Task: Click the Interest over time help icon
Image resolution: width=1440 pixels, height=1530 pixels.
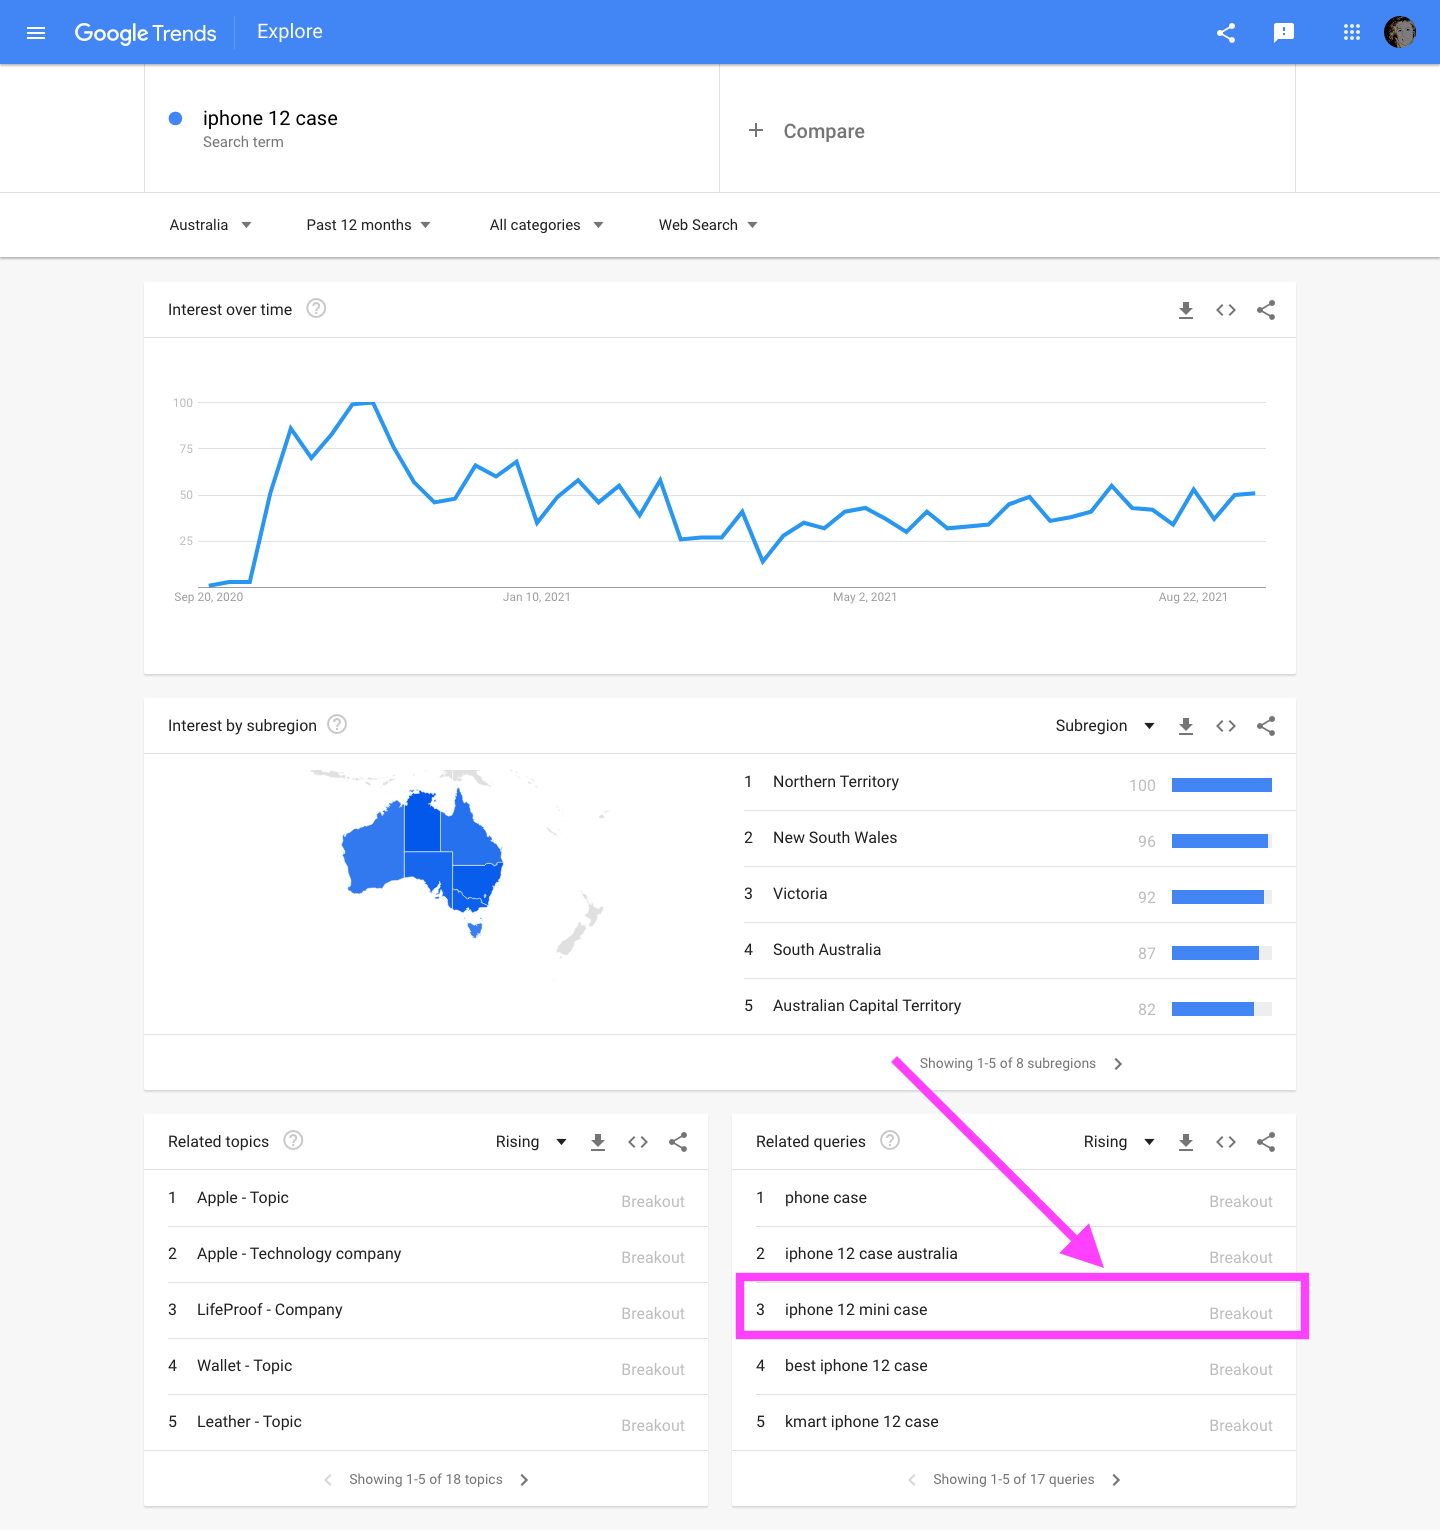Action: point(316,309)
